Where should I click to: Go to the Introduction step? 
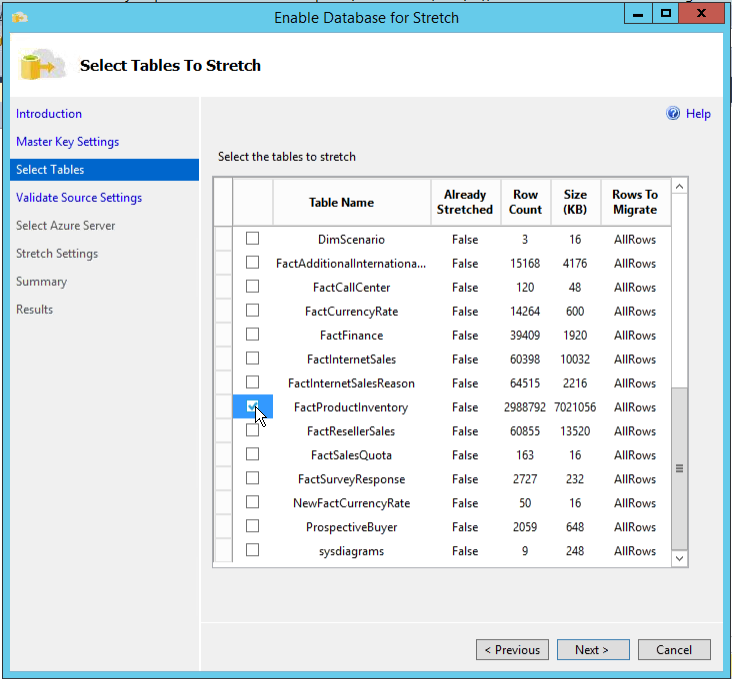(49, 113)
